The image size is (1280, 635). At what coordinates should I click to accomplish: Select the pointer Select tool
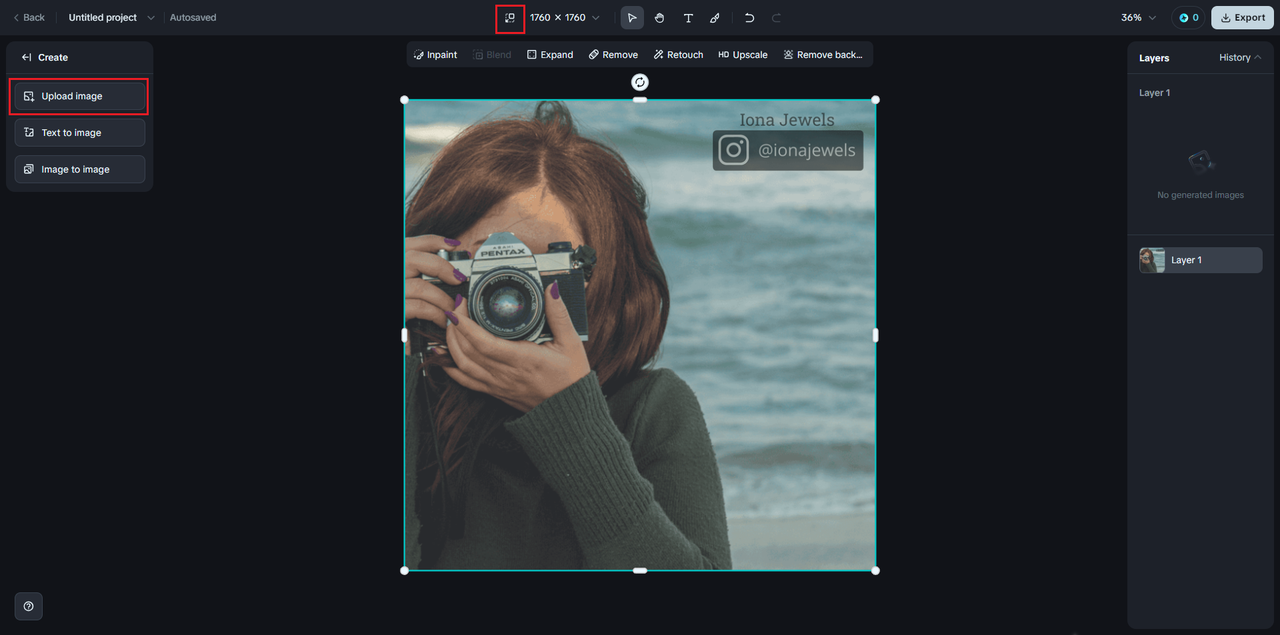pos(632,18)
